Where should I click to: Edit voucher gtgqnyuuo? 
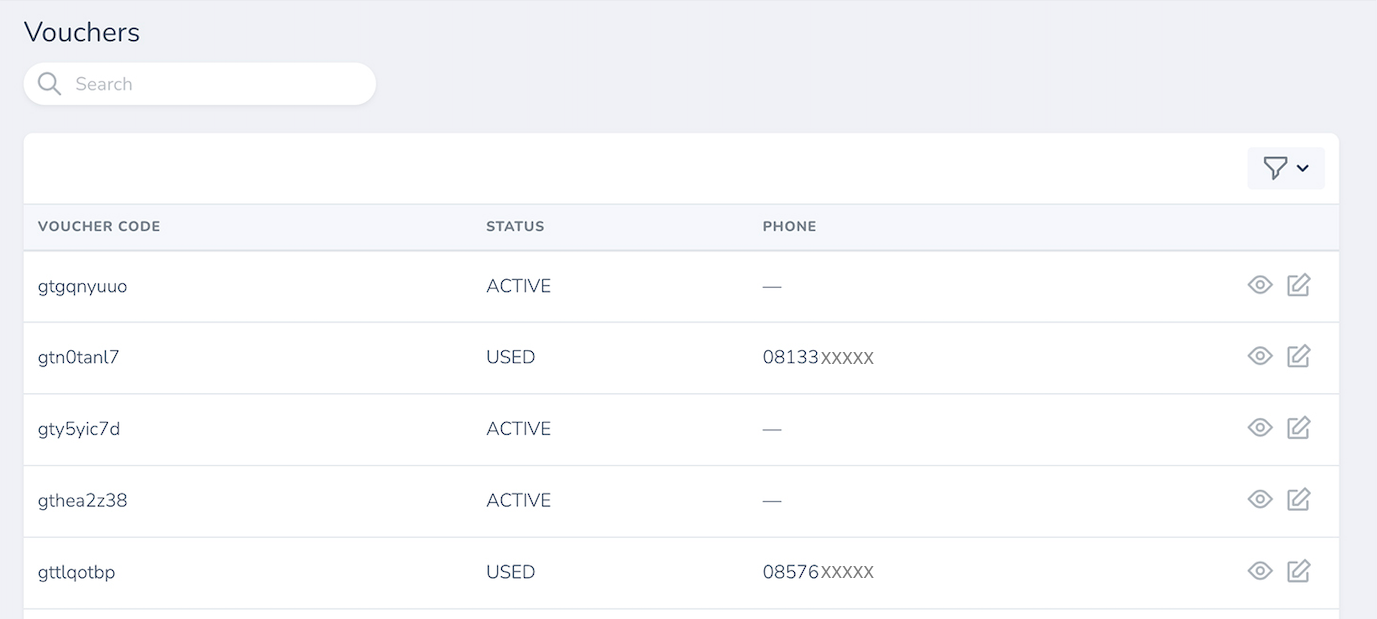click(1298, 286)
